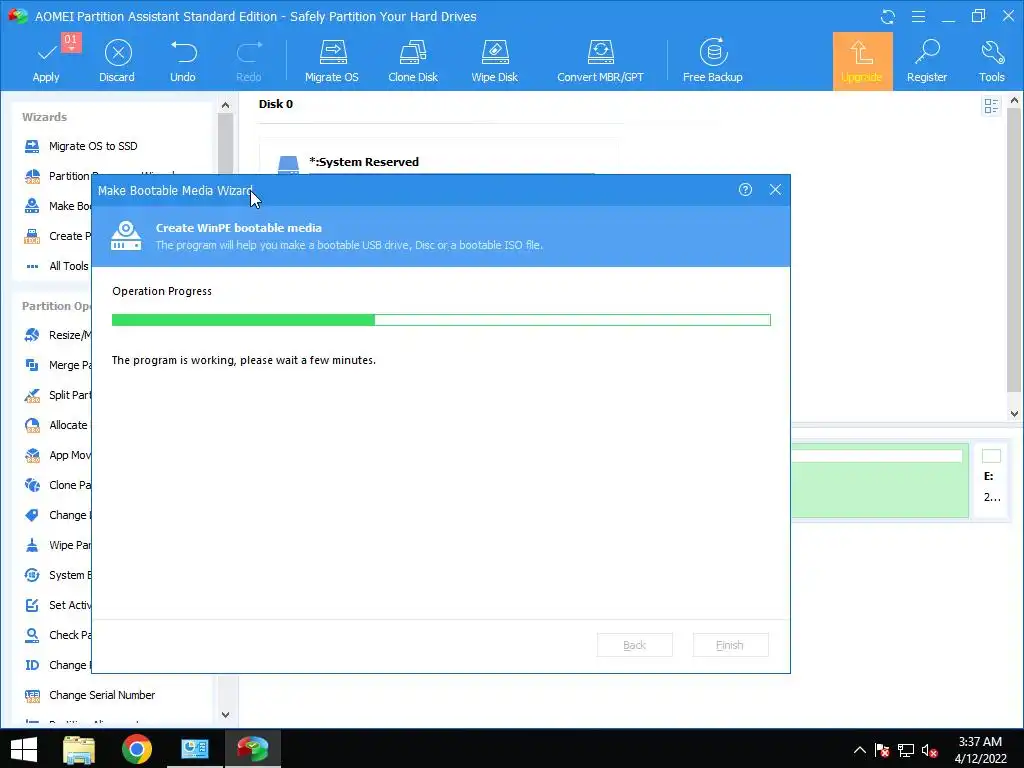Image resolution: width=1024 pixels, height=768 pixels.
Task: Open the Wipe Disk tool
Action: (x=494, y=61)
